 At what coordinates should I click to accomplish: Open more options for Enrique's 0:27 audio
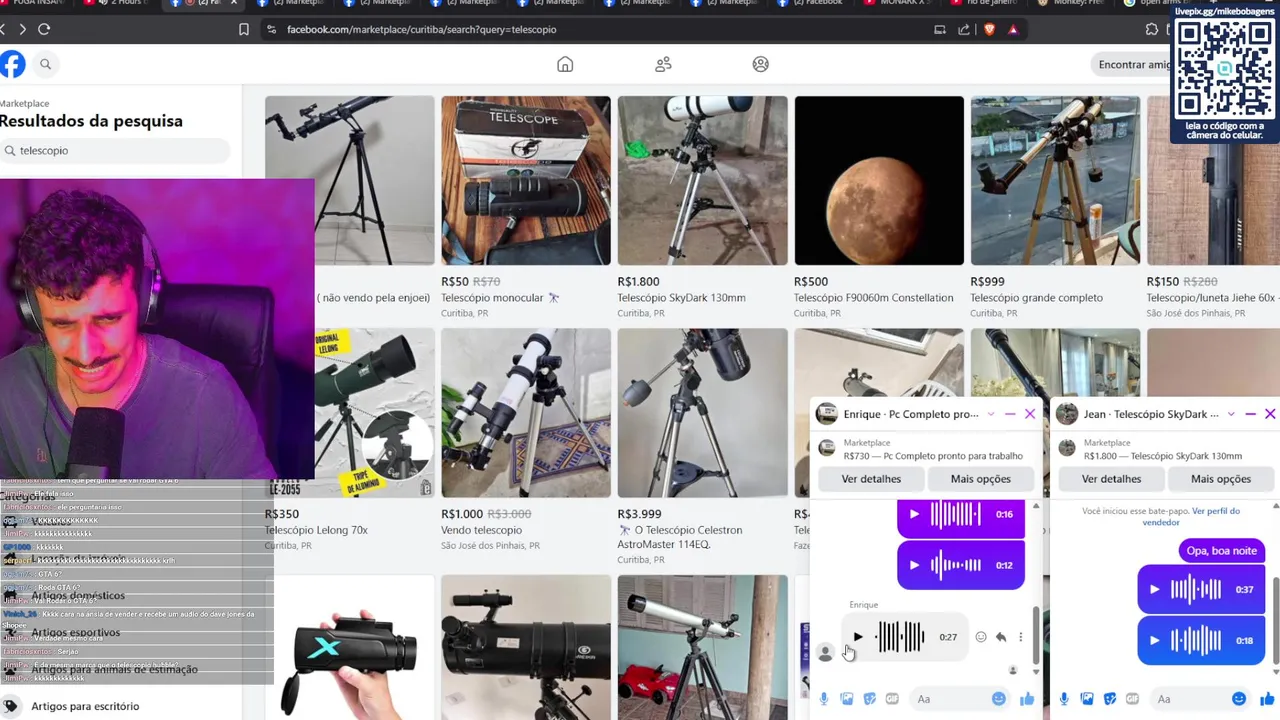click(x=1020, y=637)
